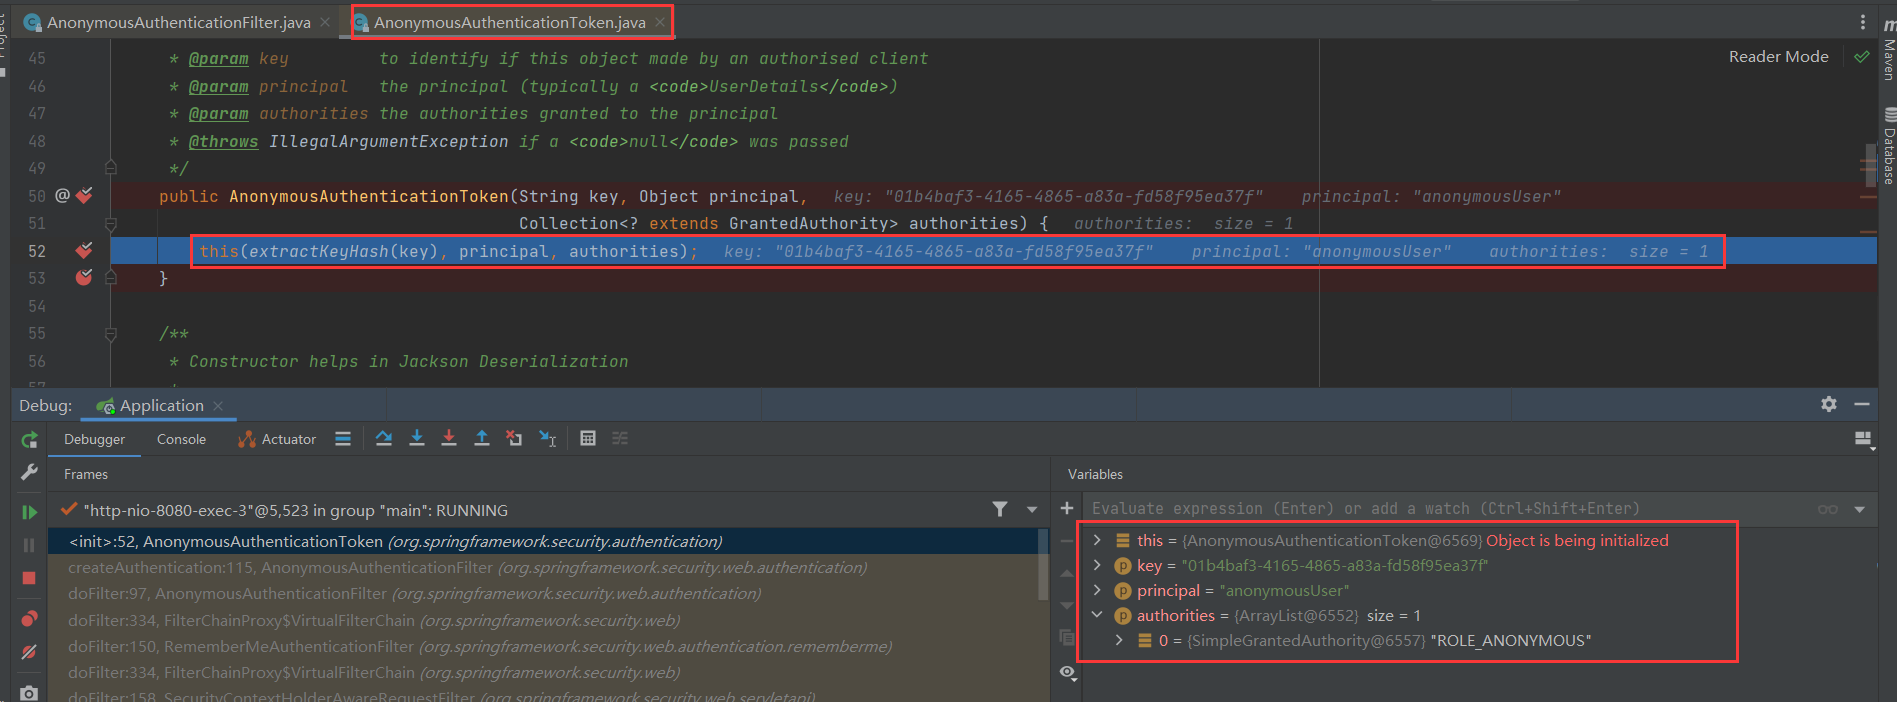Close AnonymousAuthenticationFilter.java tab
This screenshot has height=702, width=1897.
[x=325, y=22]
